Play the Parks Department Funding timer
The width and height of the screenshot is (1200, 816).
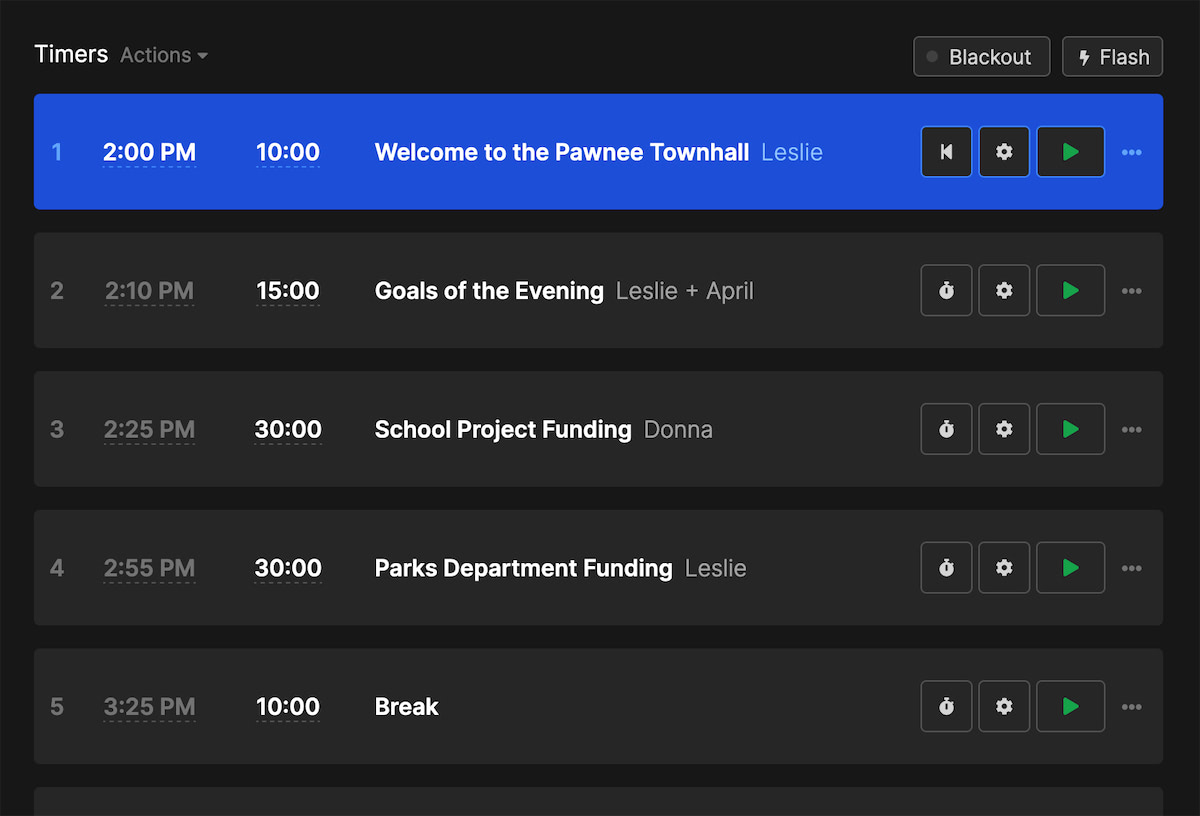click(1070, 567)
